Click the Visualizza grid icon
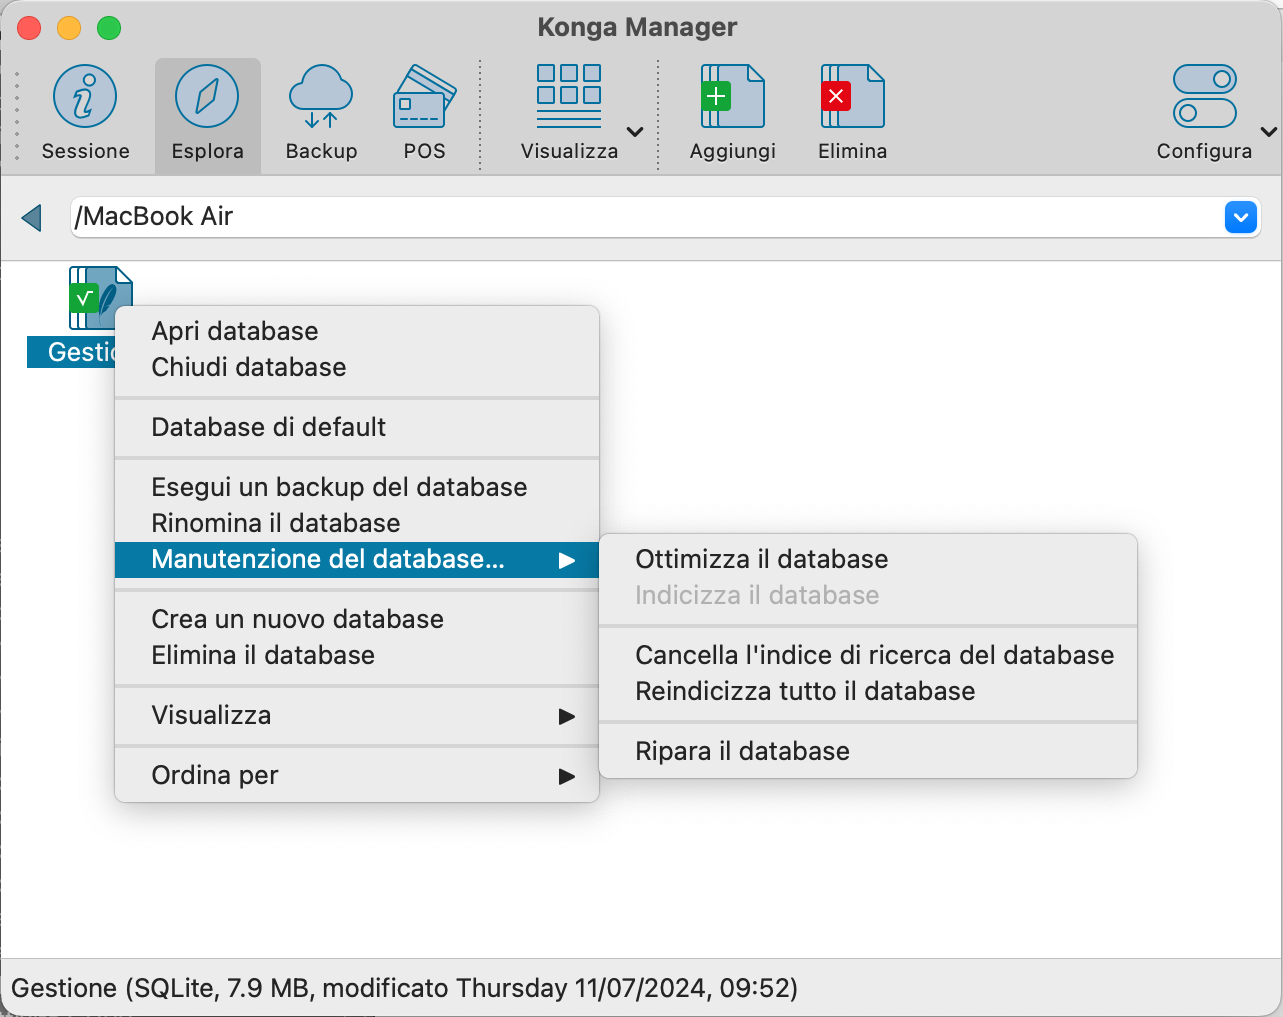This screenshot has width=1283, height=1017. 569,97
